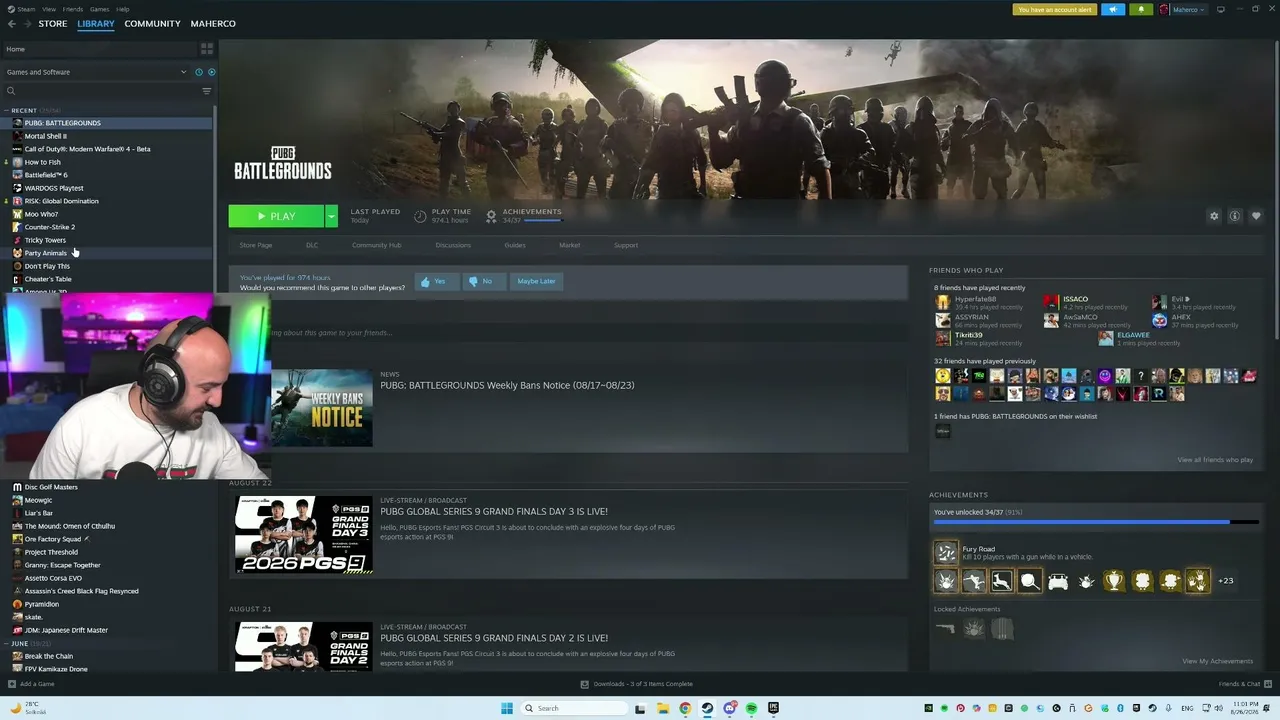Open Friends & Chat
Screen dimensions: 1280x720
(x=1245, y=684)
